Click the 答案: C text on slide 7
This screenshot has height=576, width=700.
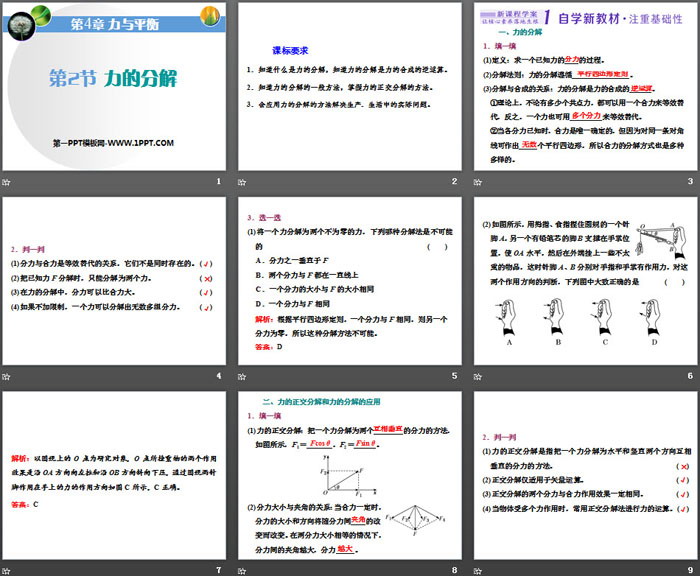coord(25,504)
